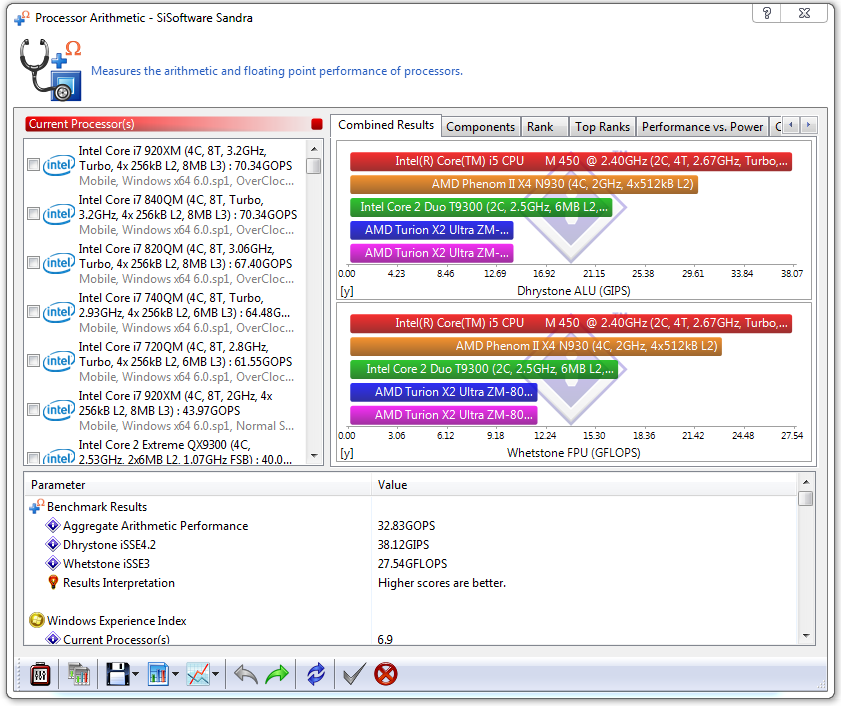Click the diamond icon beside Dhrystone iSSE4.2
841x706 pixels.
coord(53,545)
